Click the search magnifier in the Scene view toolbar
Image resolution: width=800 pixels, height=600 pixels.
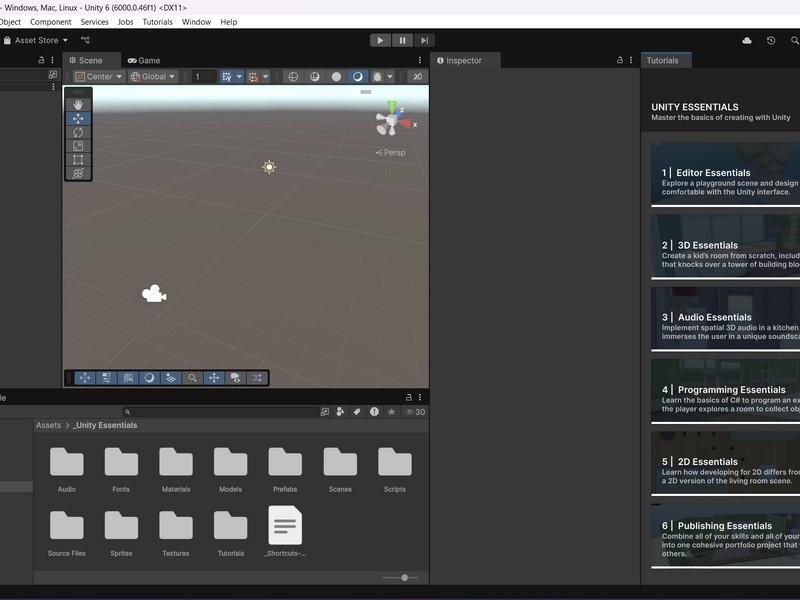(191, 379)
